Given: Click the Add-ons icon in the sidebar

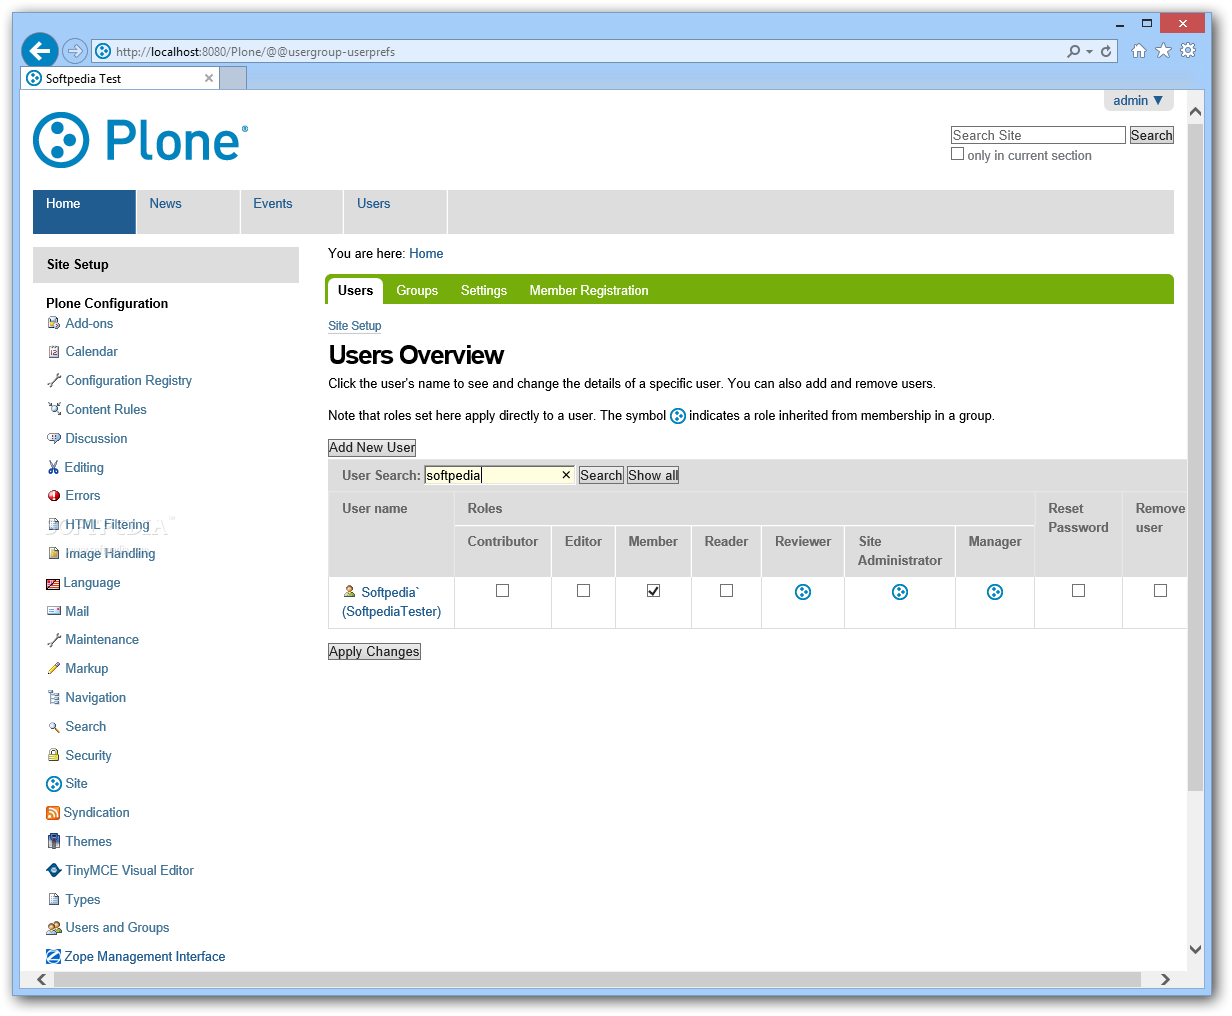Looking at the screenshot, I should [54, 323].
